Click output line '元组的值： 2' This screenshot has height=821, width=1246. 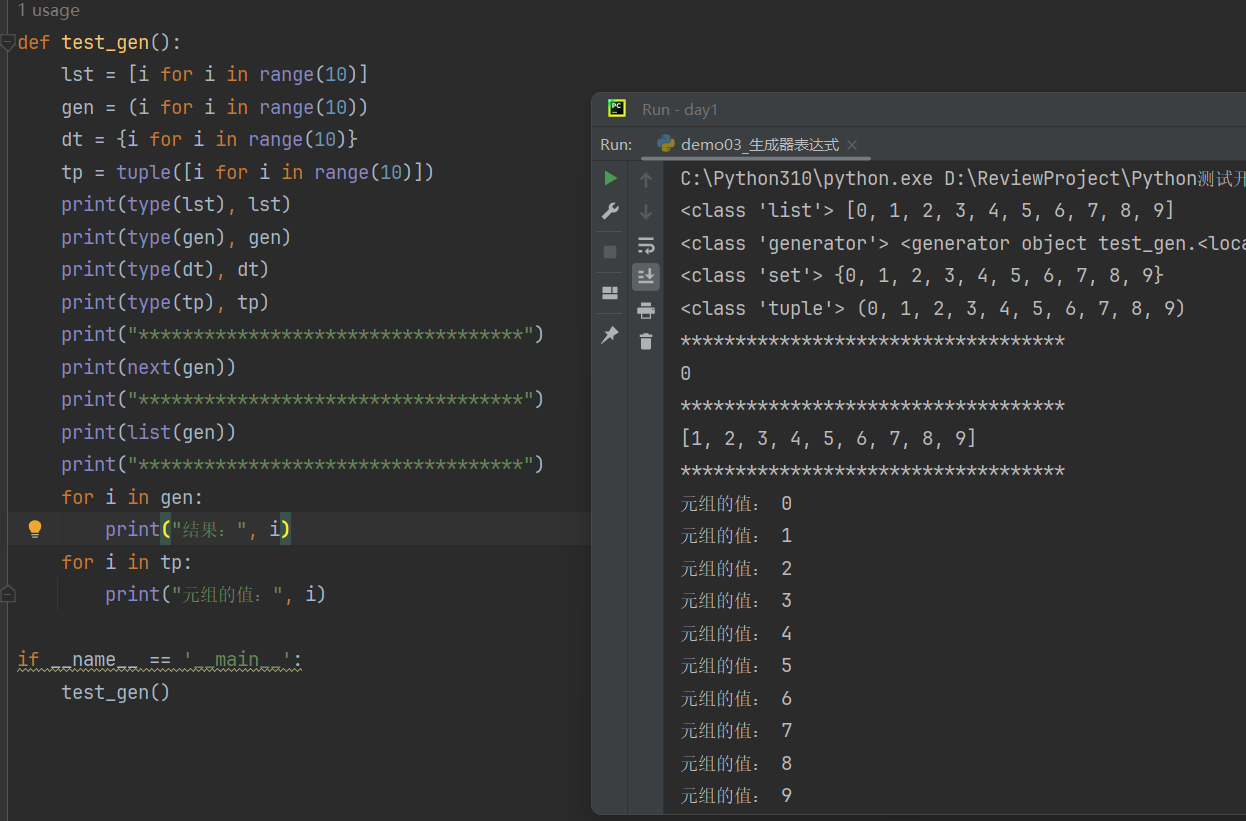[x=737, y=569]
